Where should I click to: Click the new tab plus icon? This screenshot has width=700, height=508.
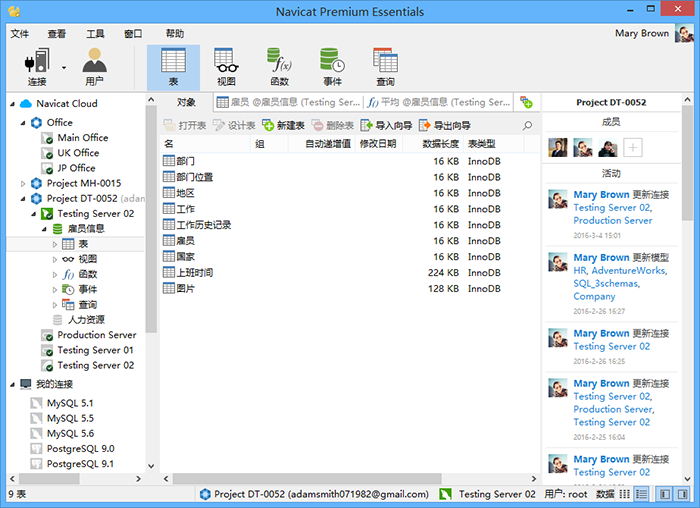coord(526,102)
